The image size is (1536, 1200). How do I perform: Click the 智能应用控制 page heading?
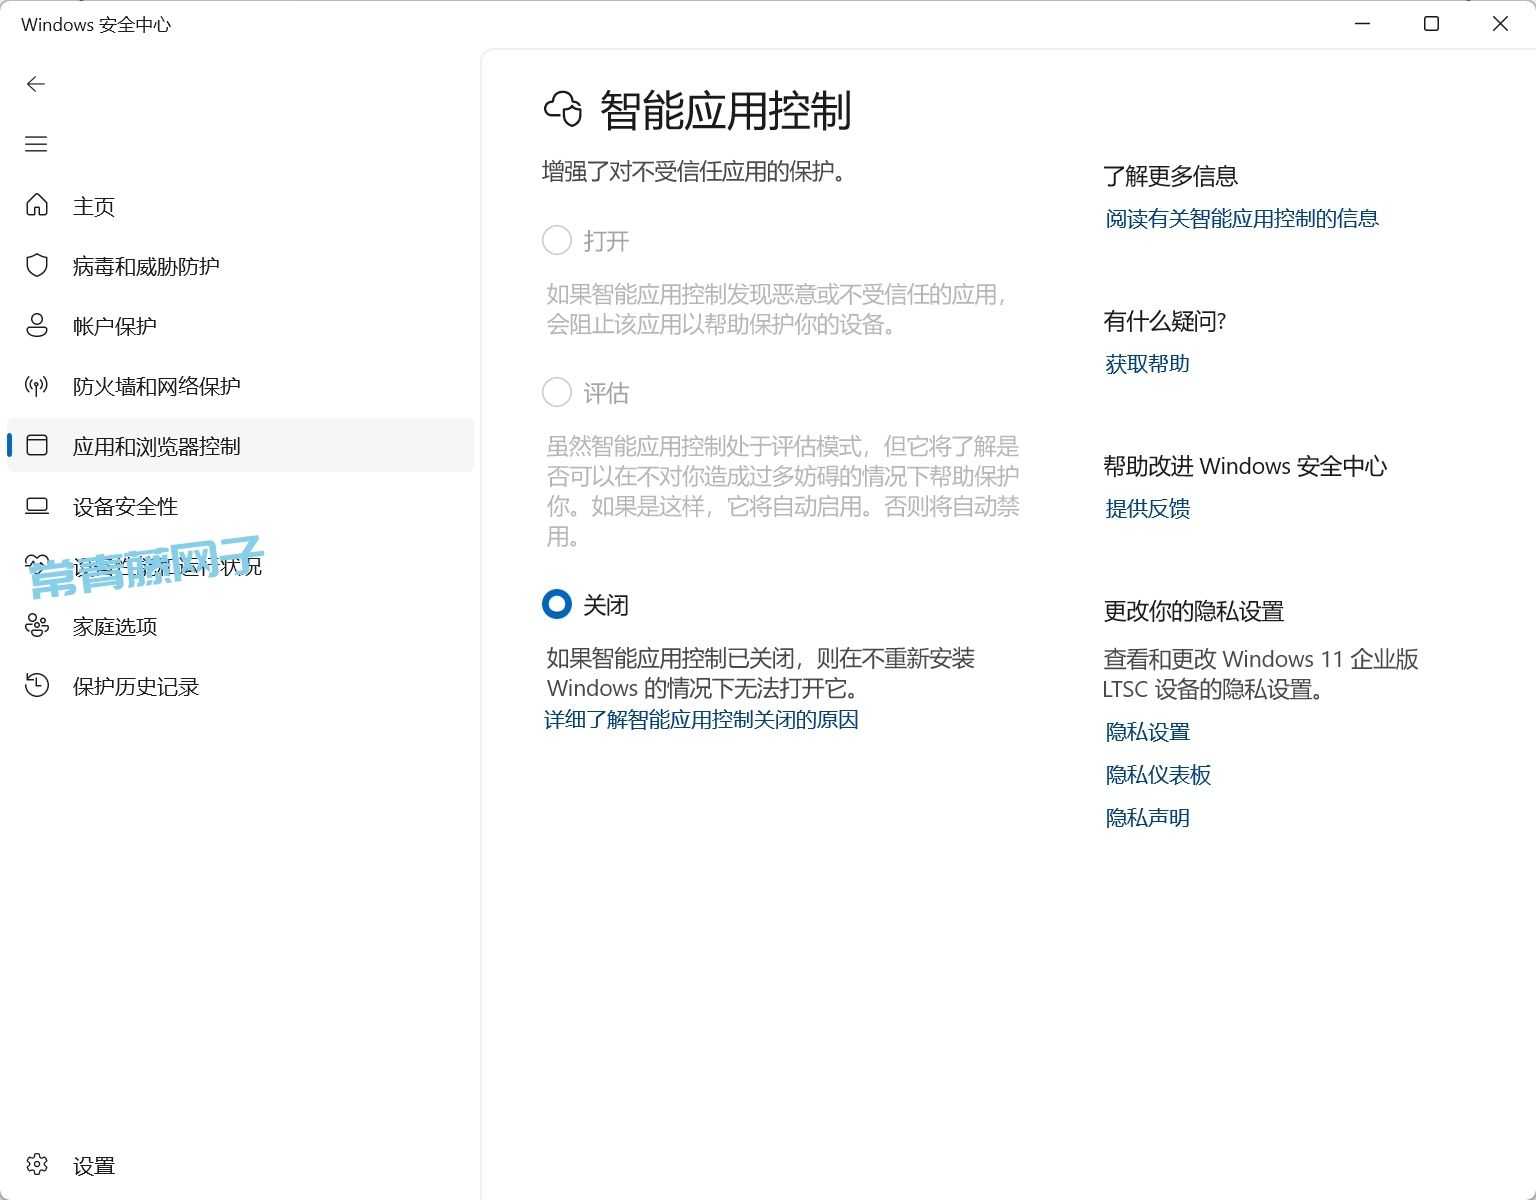tap(725, 110)
